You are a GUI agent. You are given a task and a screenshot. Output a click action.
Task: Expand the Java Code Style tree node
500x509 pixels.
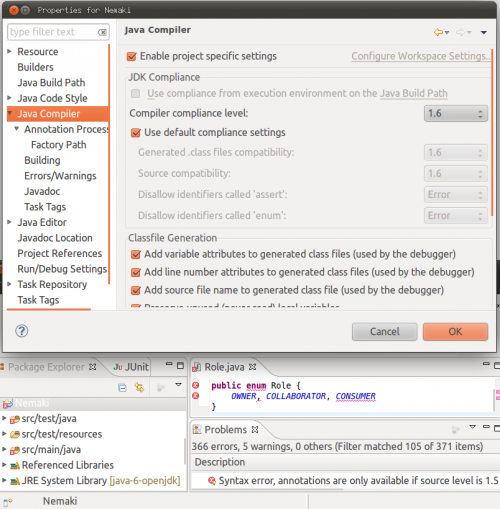pyautogui.click(x=10, y=98)
